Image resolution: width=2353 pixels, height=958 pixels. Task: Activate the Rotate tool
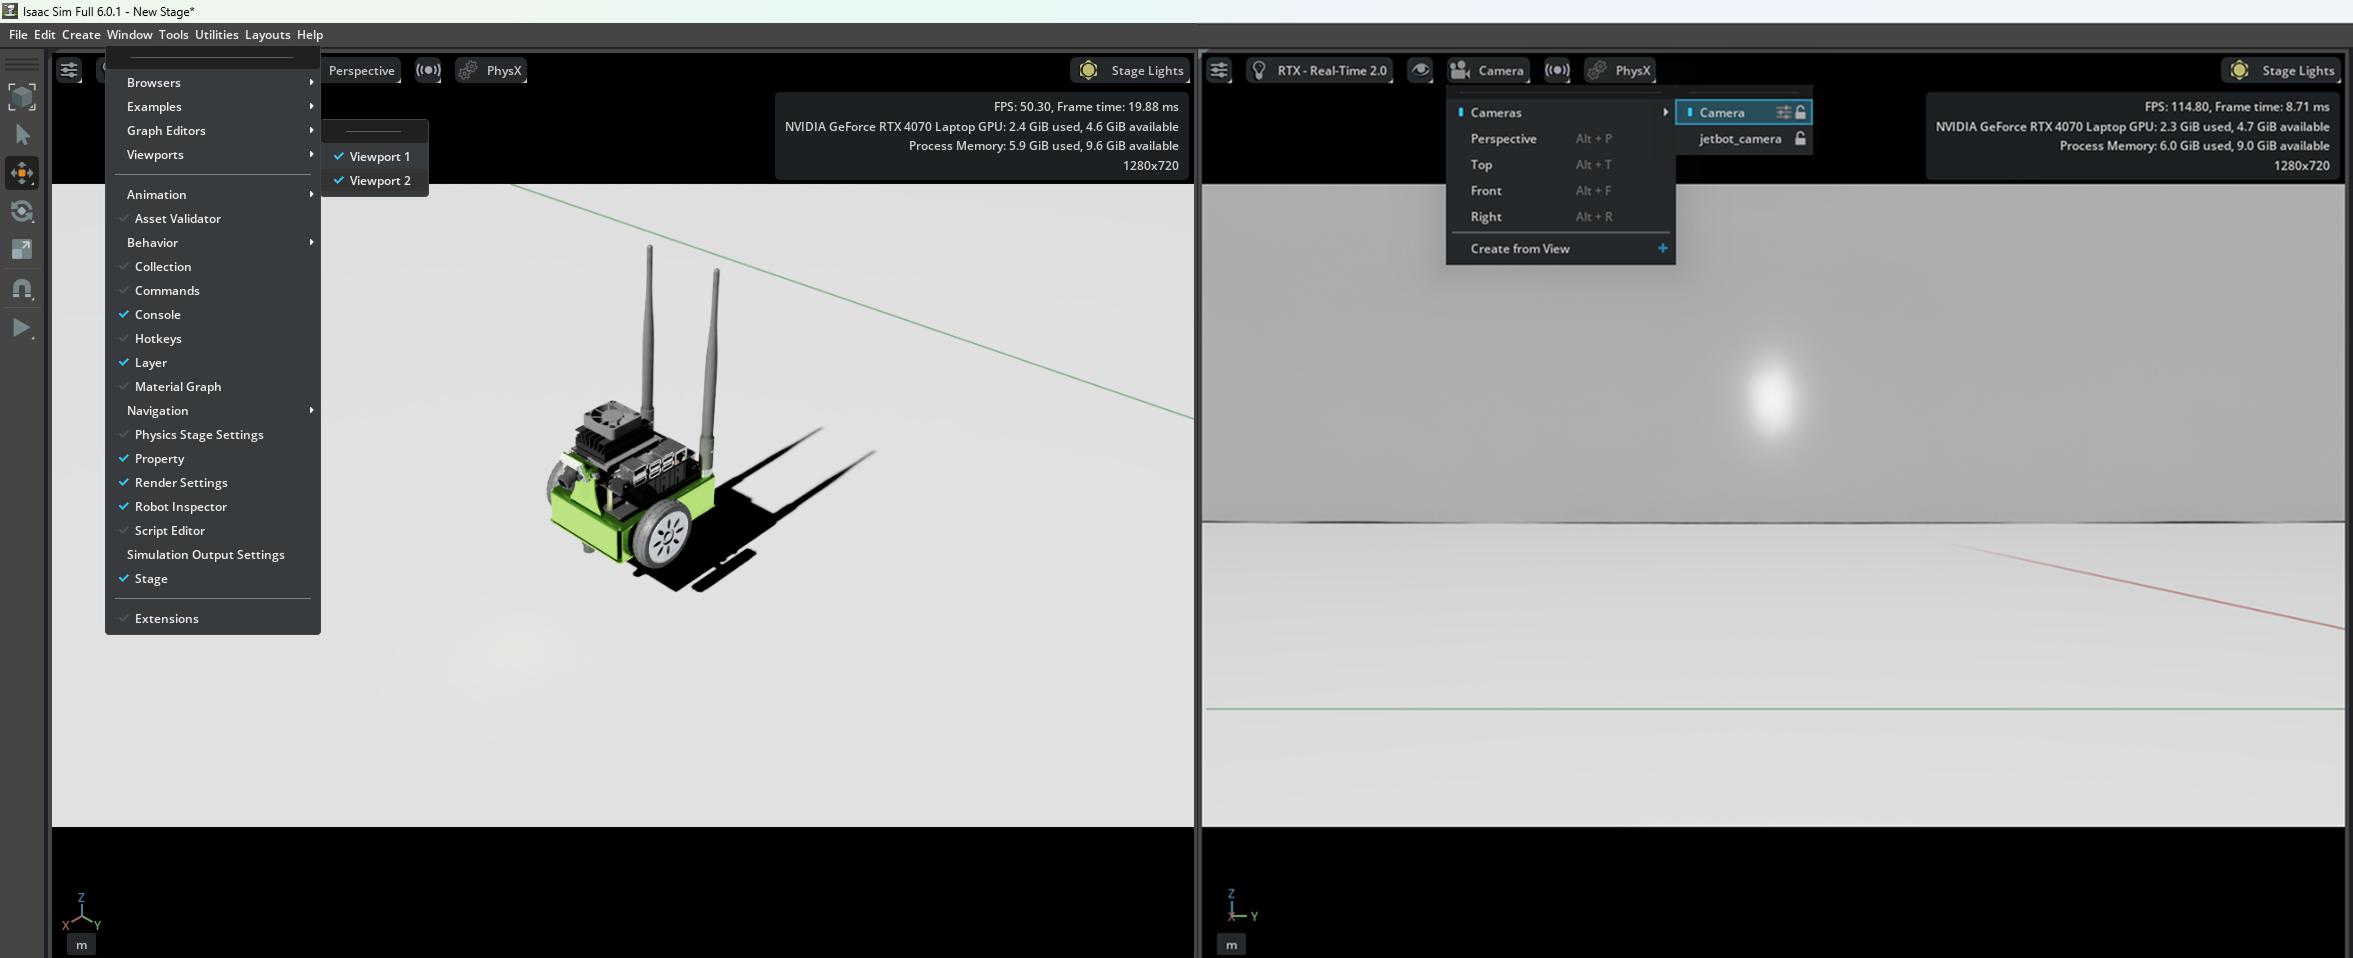22,211
